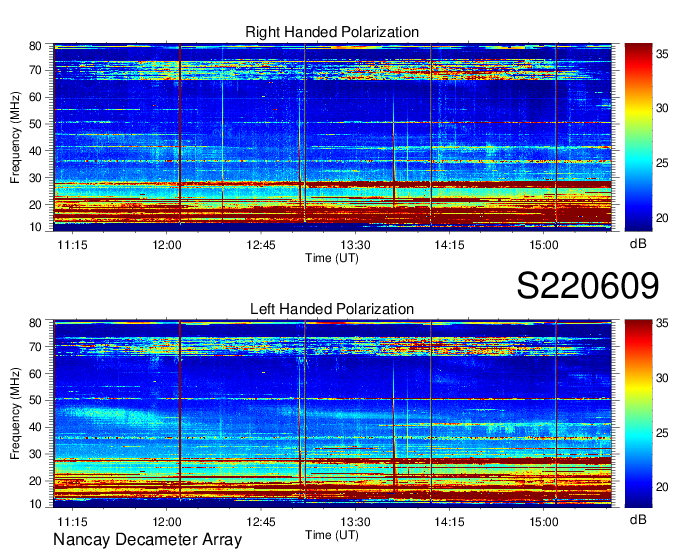Click the dB unit label of the Right Handed colorbar
This screenshot has width=680, height=552.
[638, 243]
